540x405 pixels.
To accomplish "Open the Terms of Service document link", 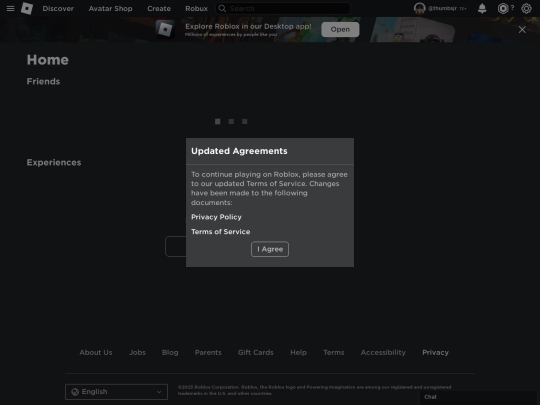I will click(220, 232).
